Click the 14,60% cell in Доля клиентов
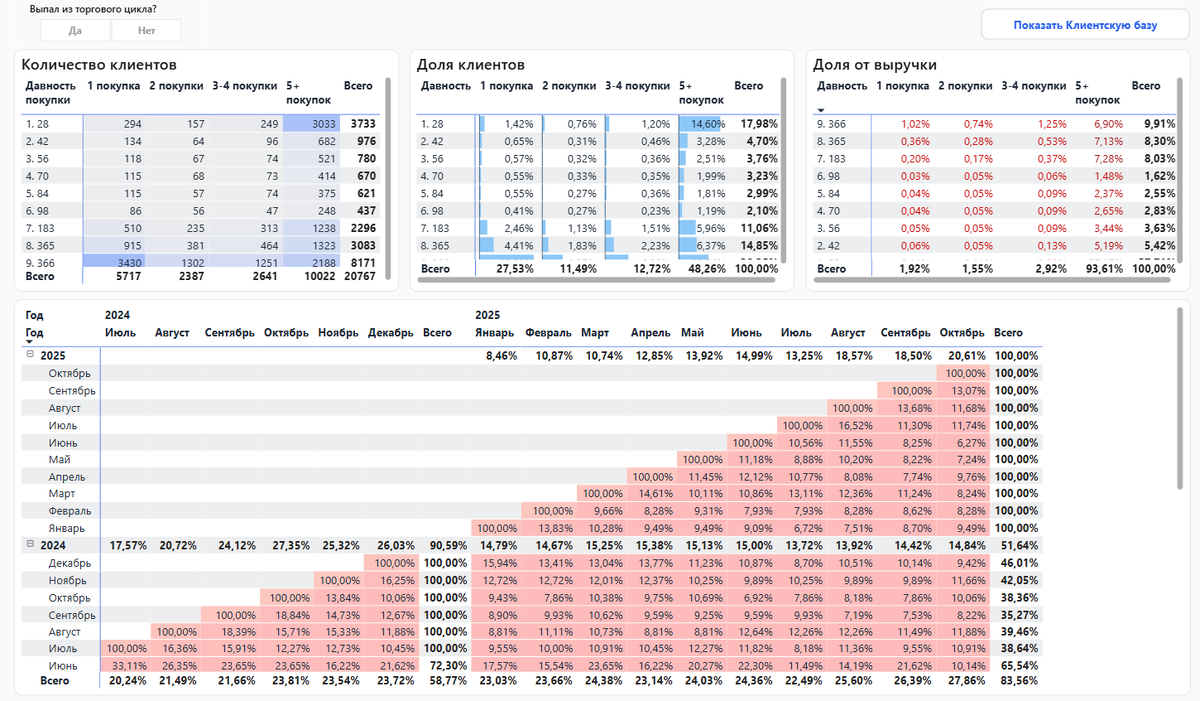 [710, 121]
